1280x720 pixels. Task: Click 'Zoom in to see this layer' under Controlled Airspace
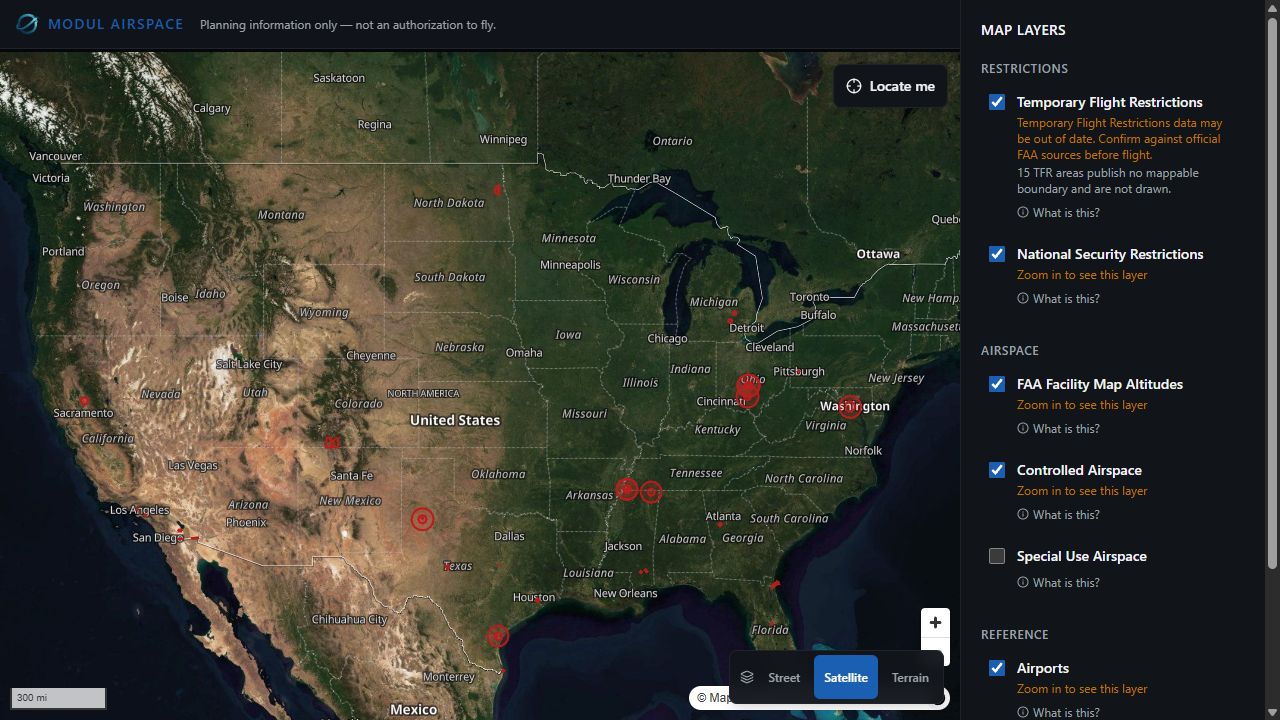(x=1082, y=491)
